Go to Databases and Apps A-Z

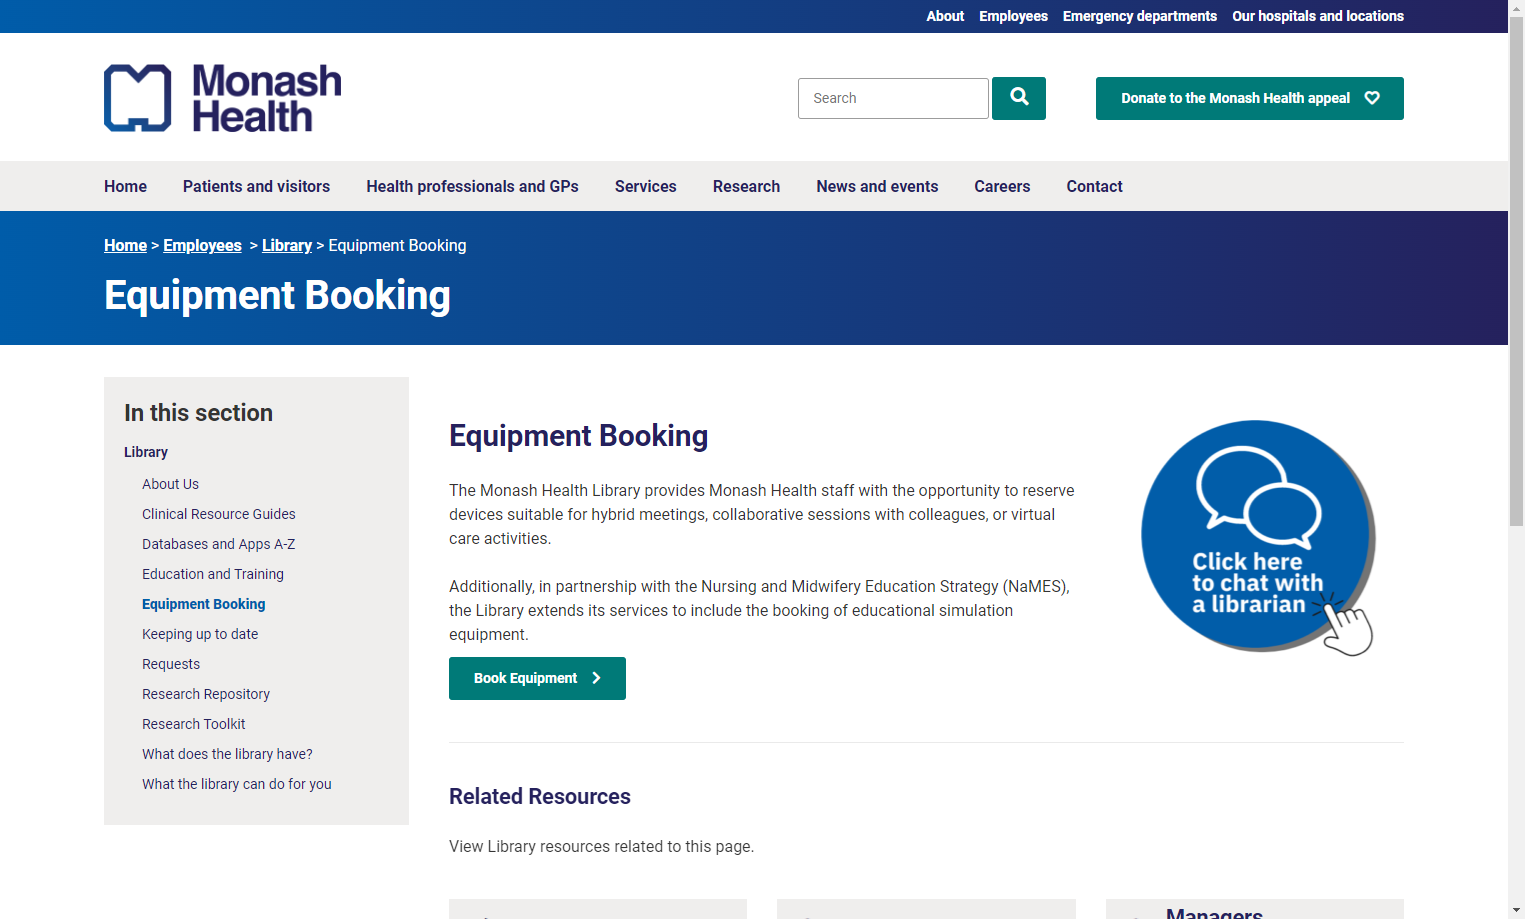(219, 544)
